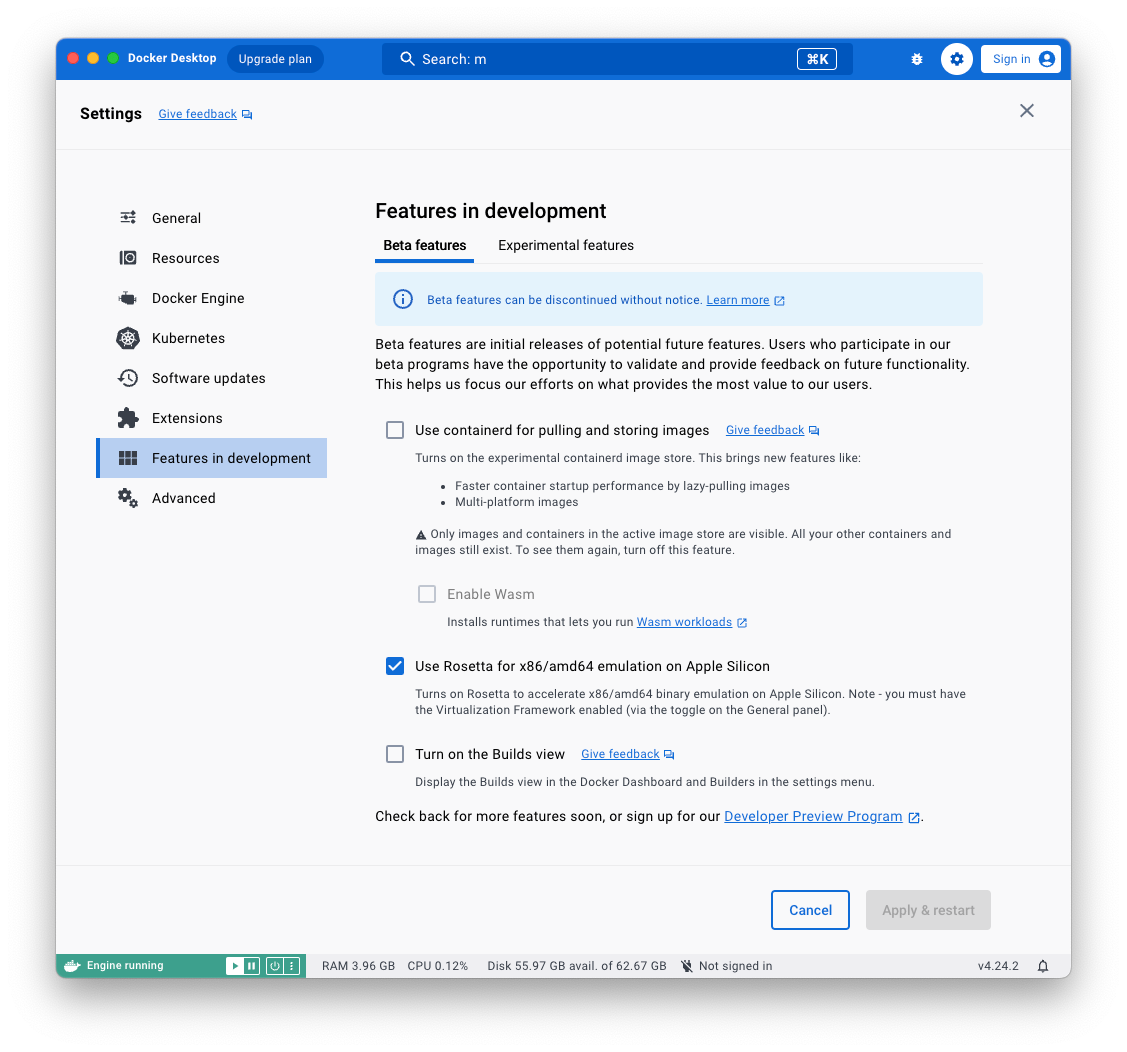Go to Docker Engine settings
The width and height of the screenshot is (1127, 1052).
pyautogui.click(x=211, y=298)
